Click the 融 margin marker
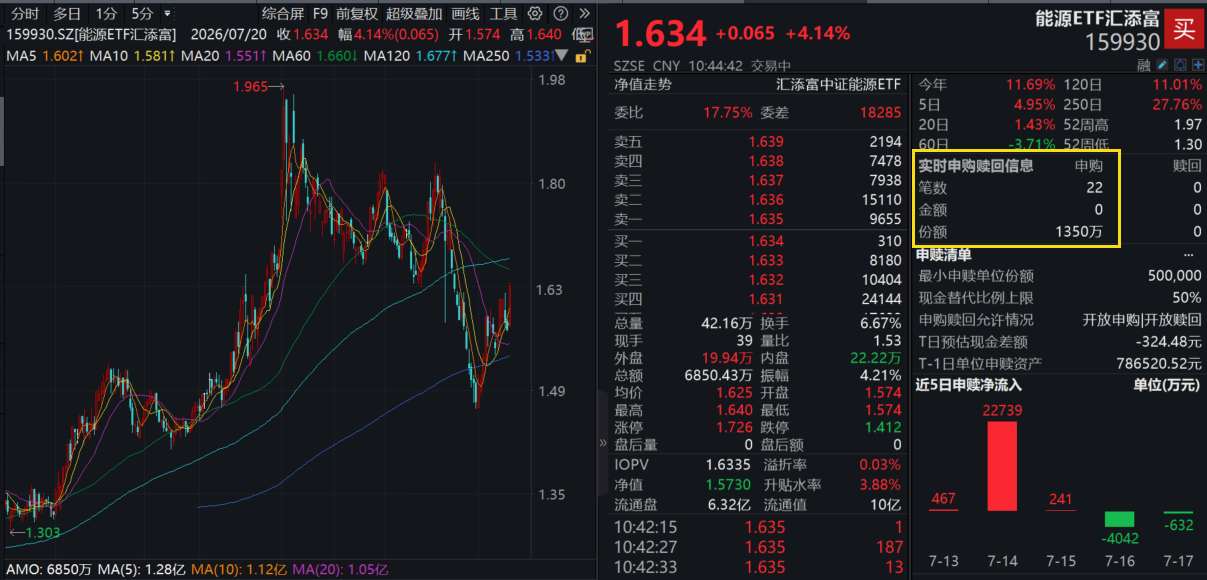Image resolution: width=1207 pixels, height=580 pixels. click(1144, 65)
